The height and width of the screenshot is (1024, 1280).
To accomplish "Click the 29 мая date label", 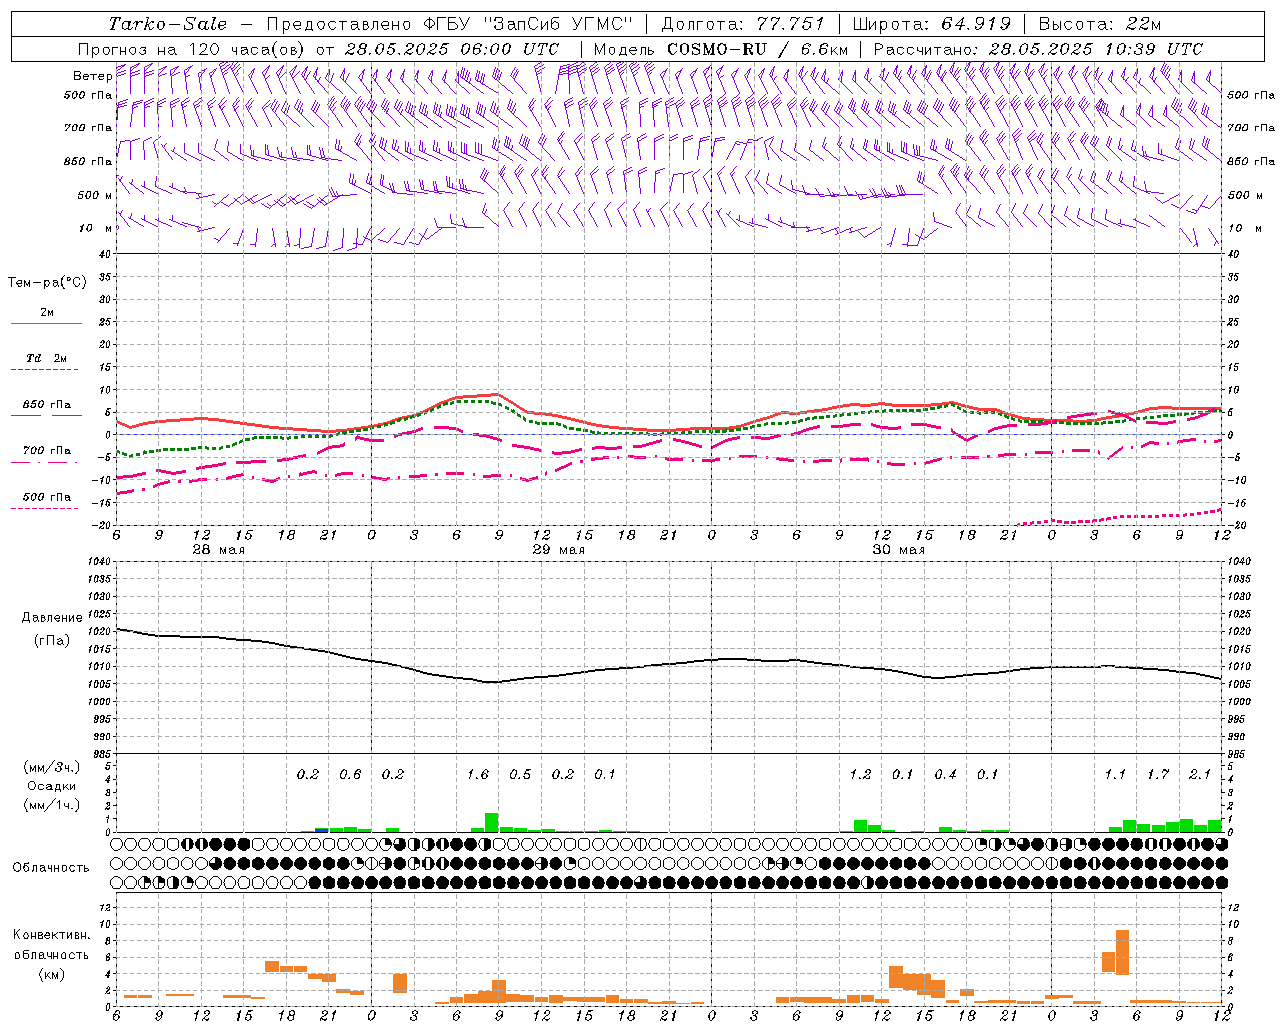I will [558, 550].
